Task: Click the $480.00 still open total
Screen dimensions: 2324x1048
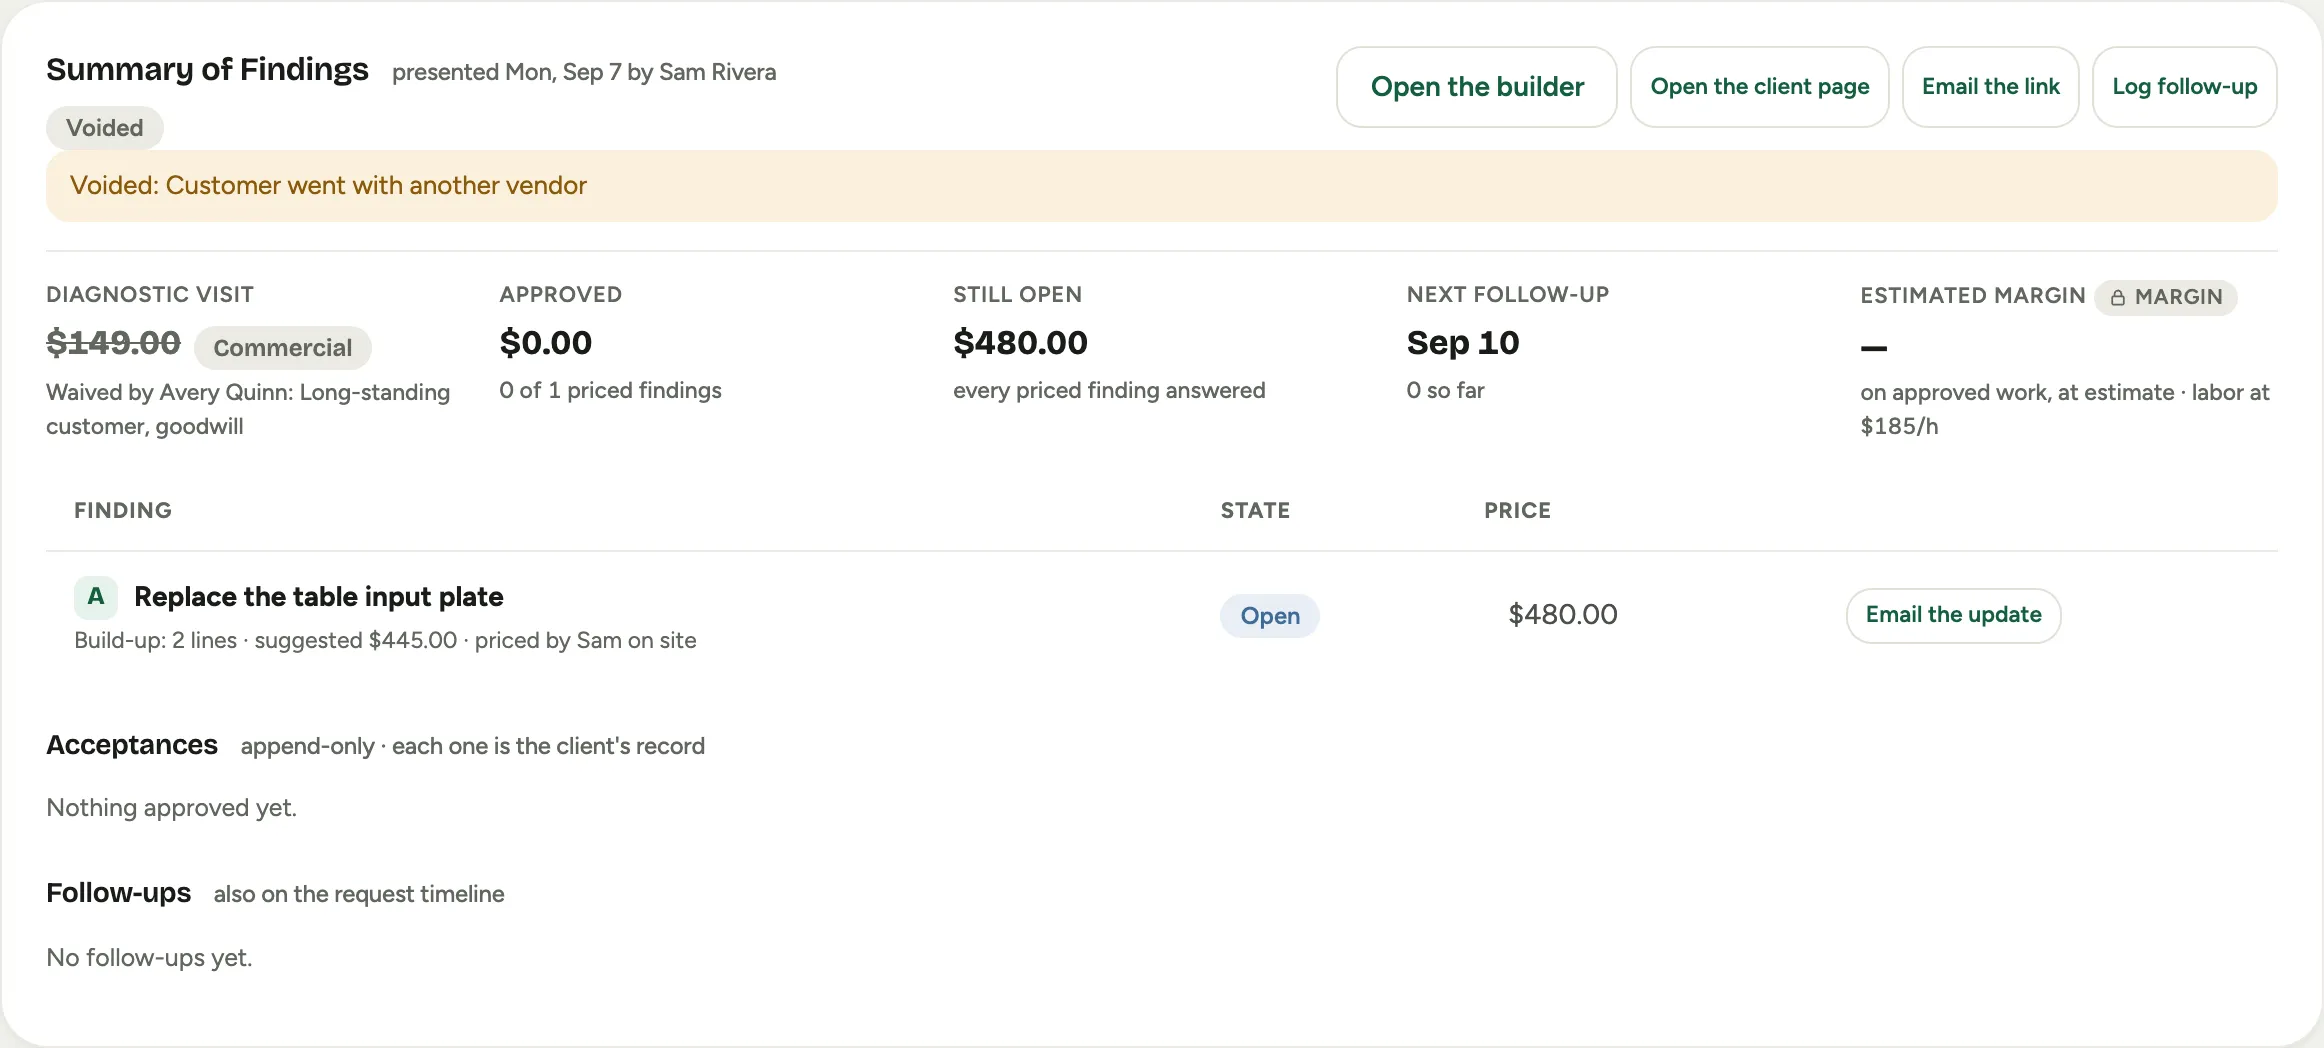Action: coord(1020,343)
